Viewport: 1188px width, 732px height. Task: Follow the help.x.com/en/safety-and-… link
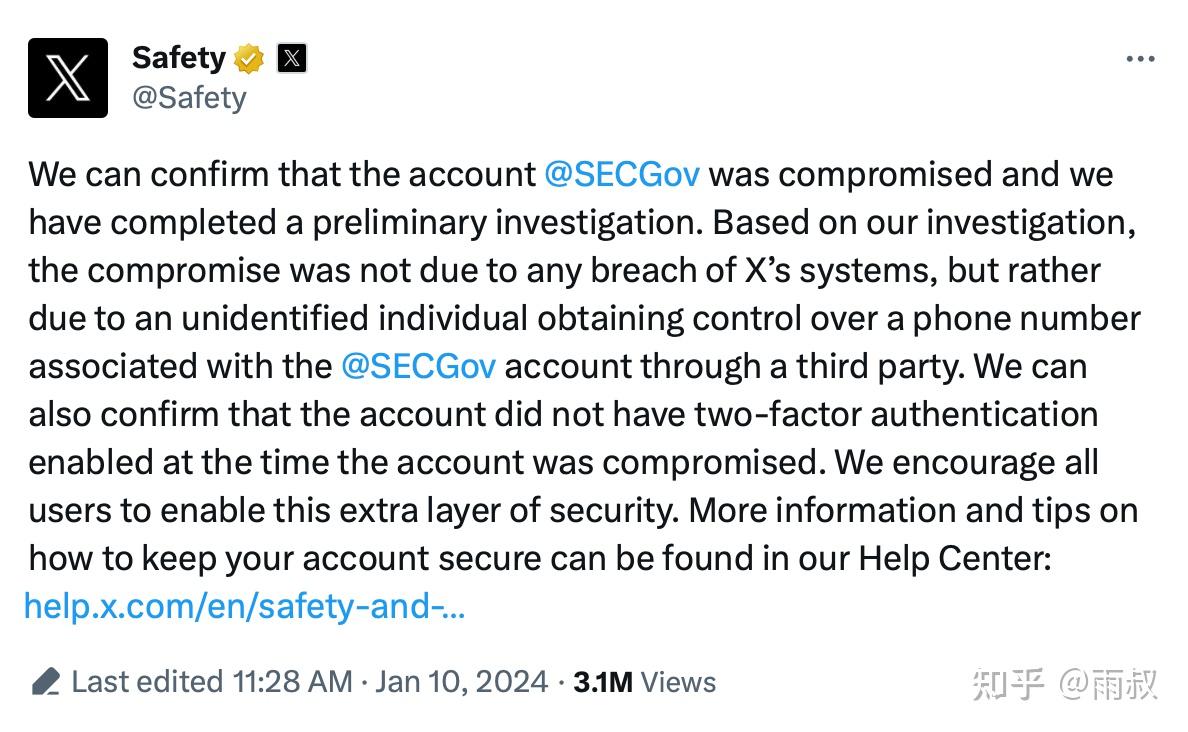click(x=245, y=606)
